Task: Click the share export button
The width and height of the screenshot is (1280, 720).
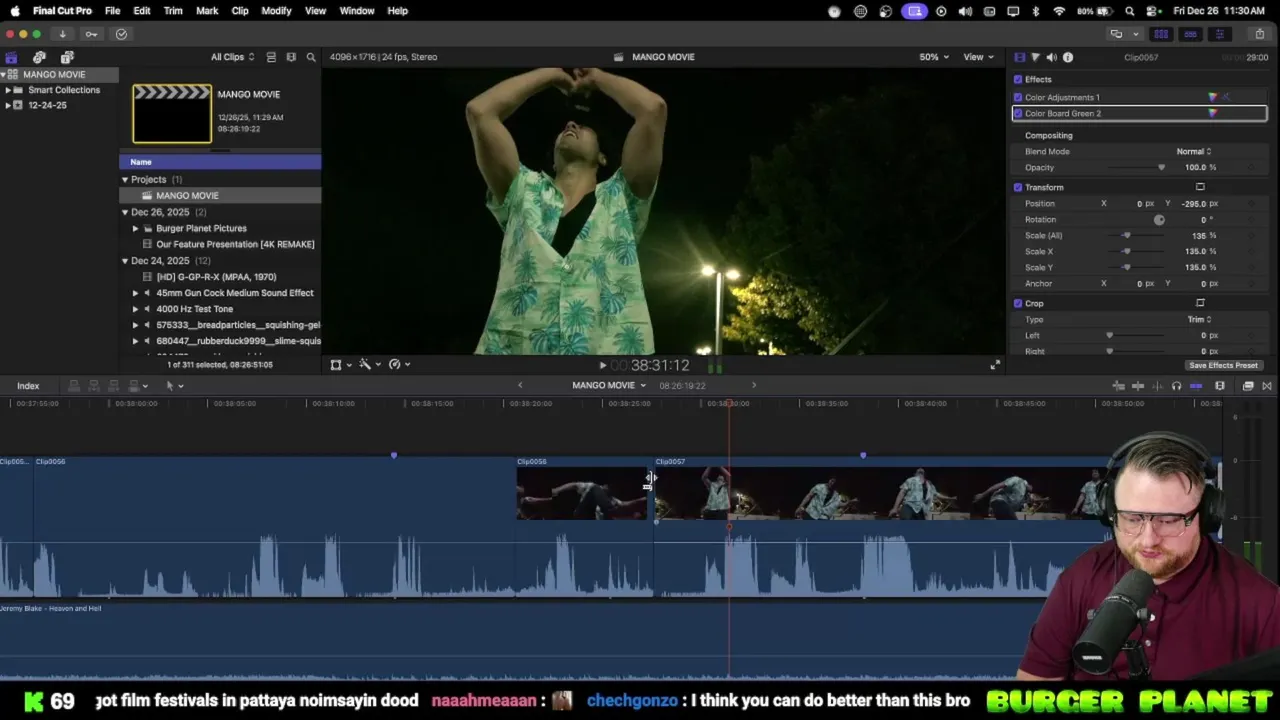Action: point(1260,34)
